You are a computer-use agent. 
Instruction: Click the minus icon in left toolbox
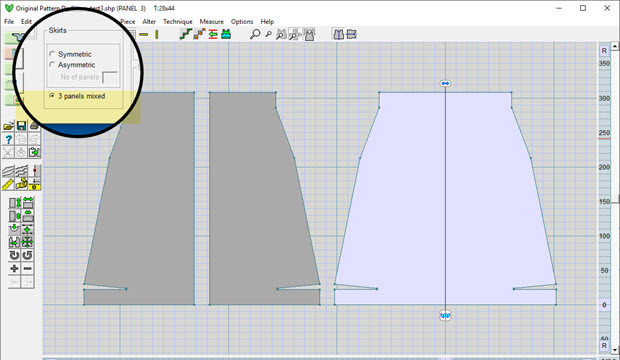(x=27, y=269)
